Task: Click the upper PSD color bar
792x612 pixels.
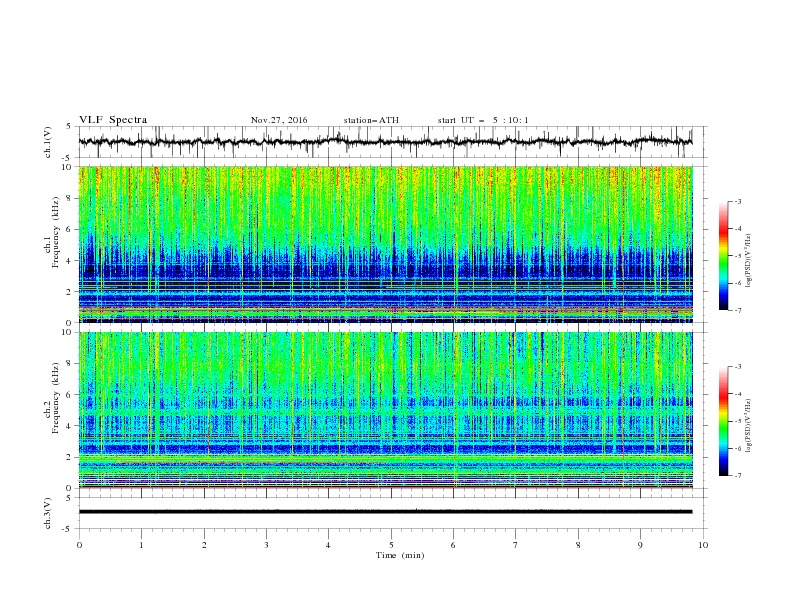Action: click(723, 256)
